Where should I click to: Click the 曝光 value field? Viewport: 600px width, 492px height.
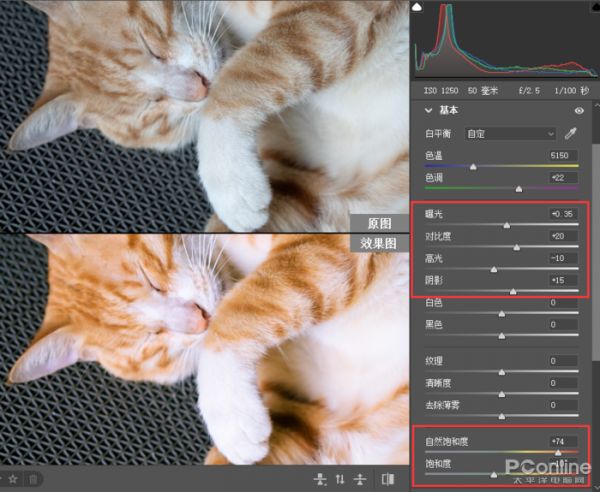(562, 215)
